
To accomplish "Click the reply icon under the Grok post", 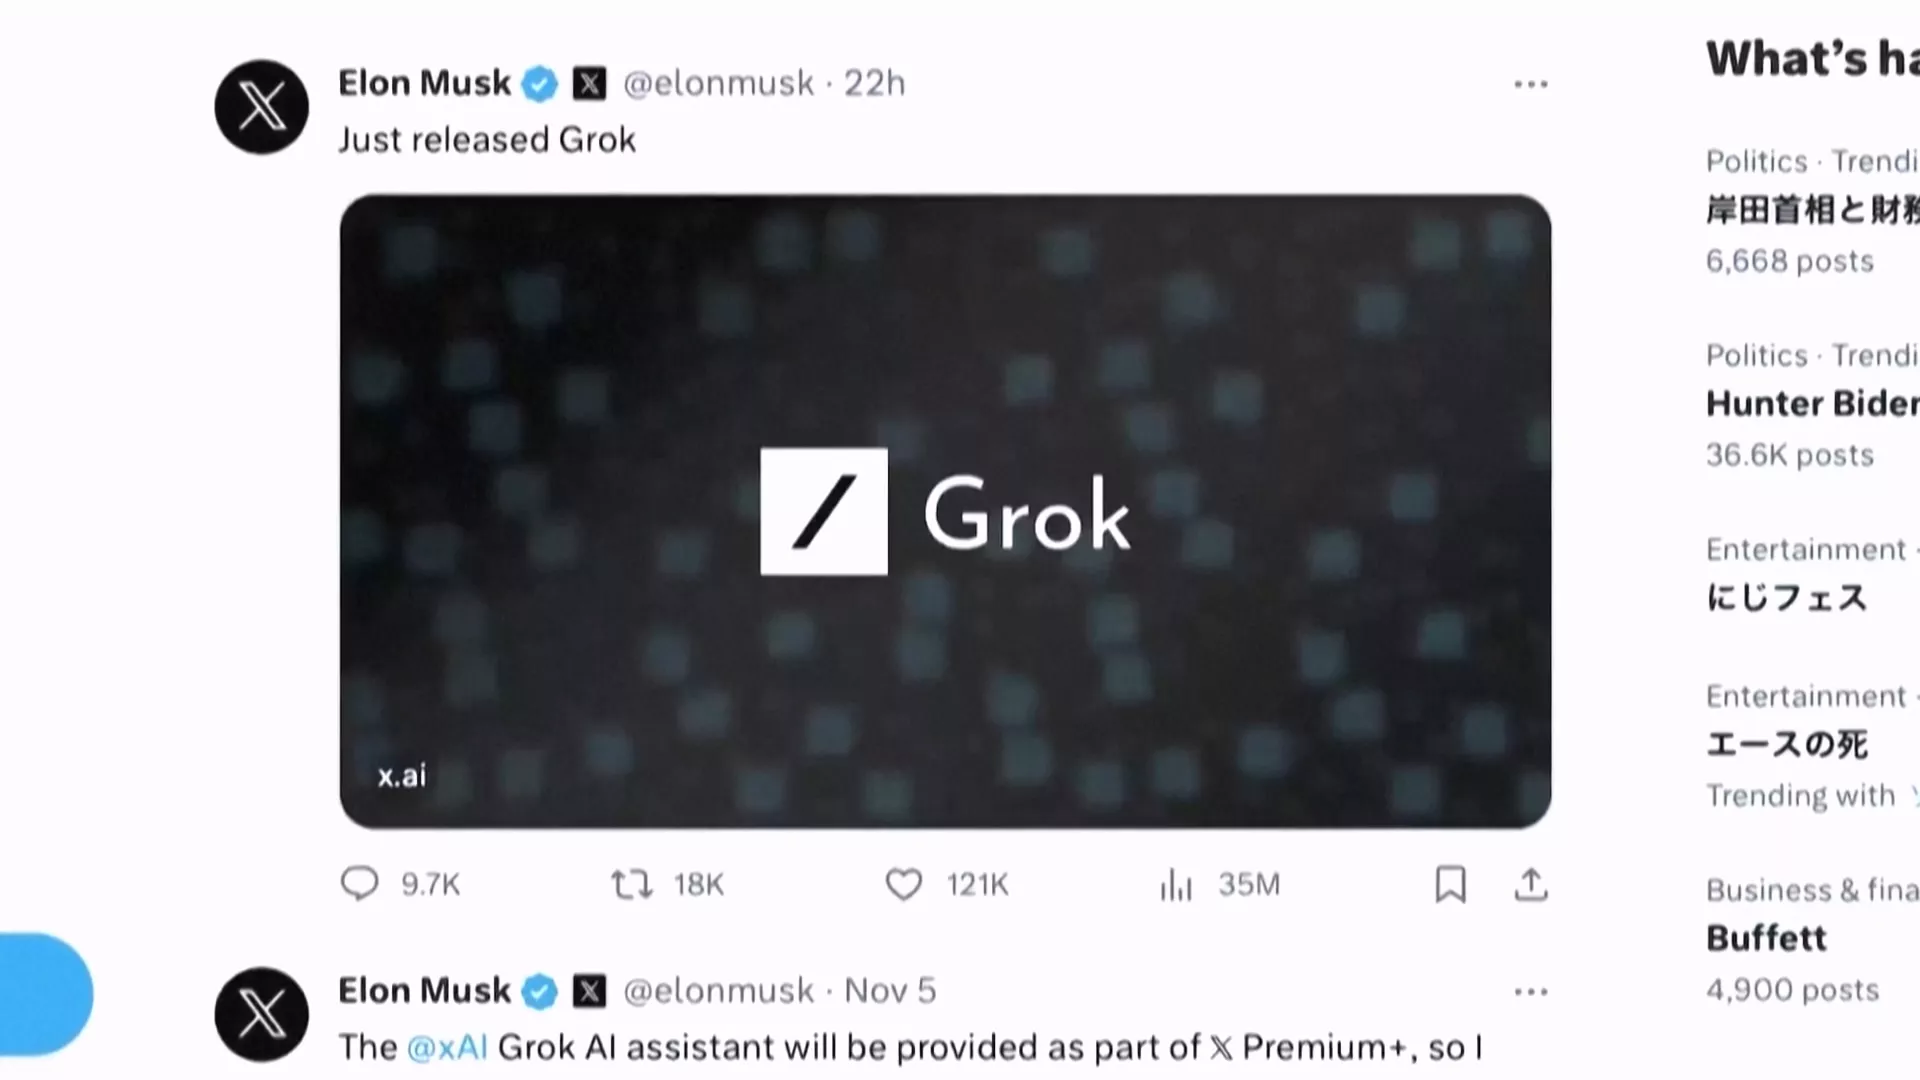I will (360, 884).
